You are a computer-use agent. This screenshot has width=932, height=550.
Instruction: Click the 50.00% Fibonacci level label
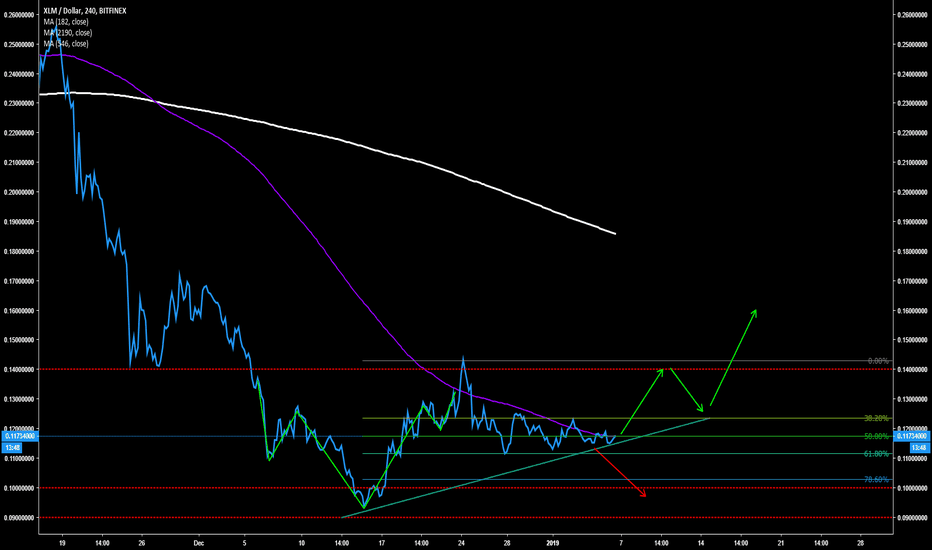876,436
